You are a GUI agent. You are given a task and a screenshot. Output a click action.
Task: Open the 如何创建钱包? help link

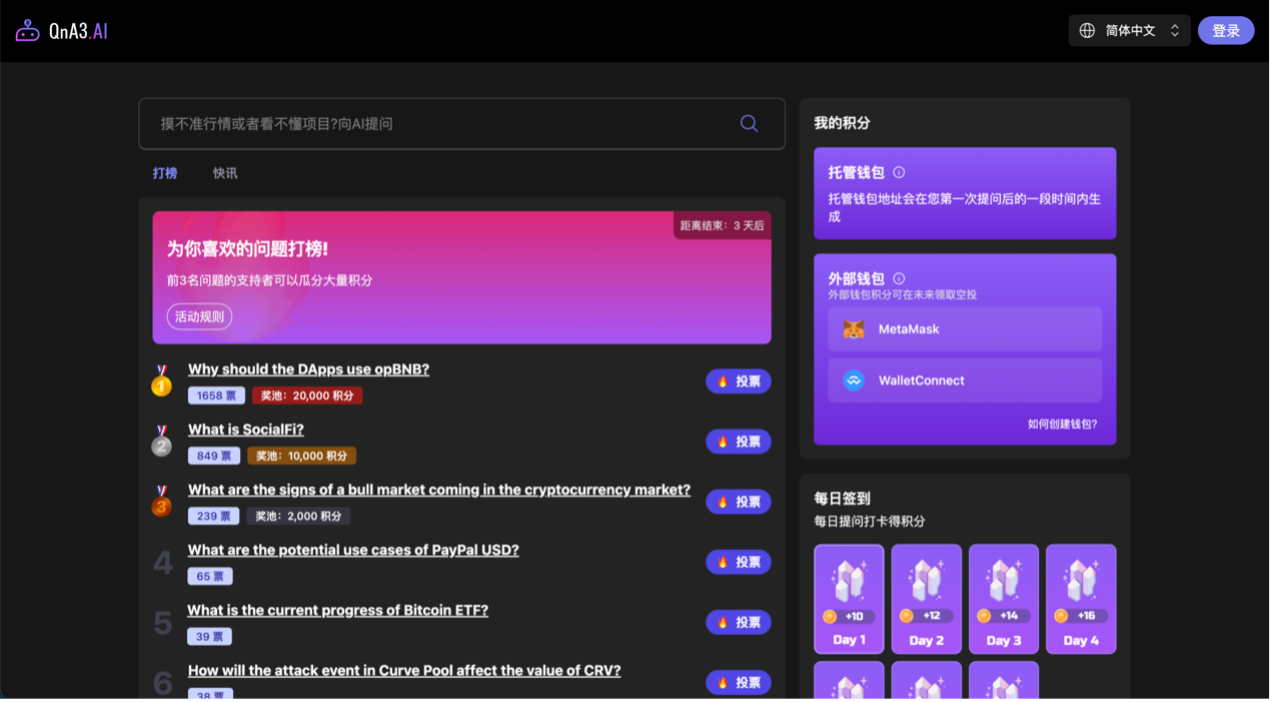[x=1062, y=424]
